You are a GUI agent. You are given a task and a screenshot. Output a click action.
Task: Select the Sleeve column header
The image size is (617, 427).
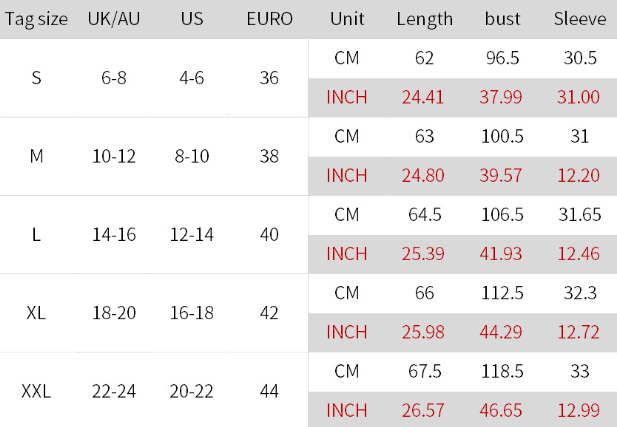[x=580, y=18]
